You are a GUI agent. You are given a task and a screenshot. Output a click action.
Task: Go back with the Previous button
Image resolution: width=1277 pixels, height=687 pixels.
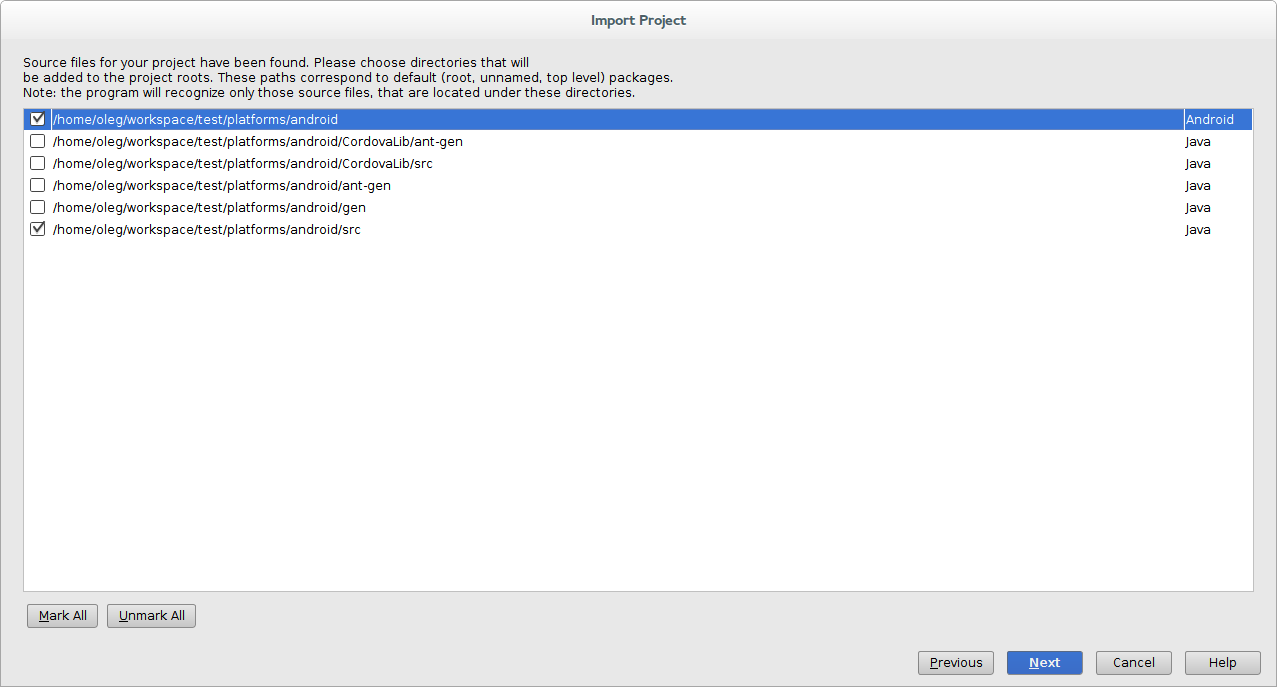[956, 663]
